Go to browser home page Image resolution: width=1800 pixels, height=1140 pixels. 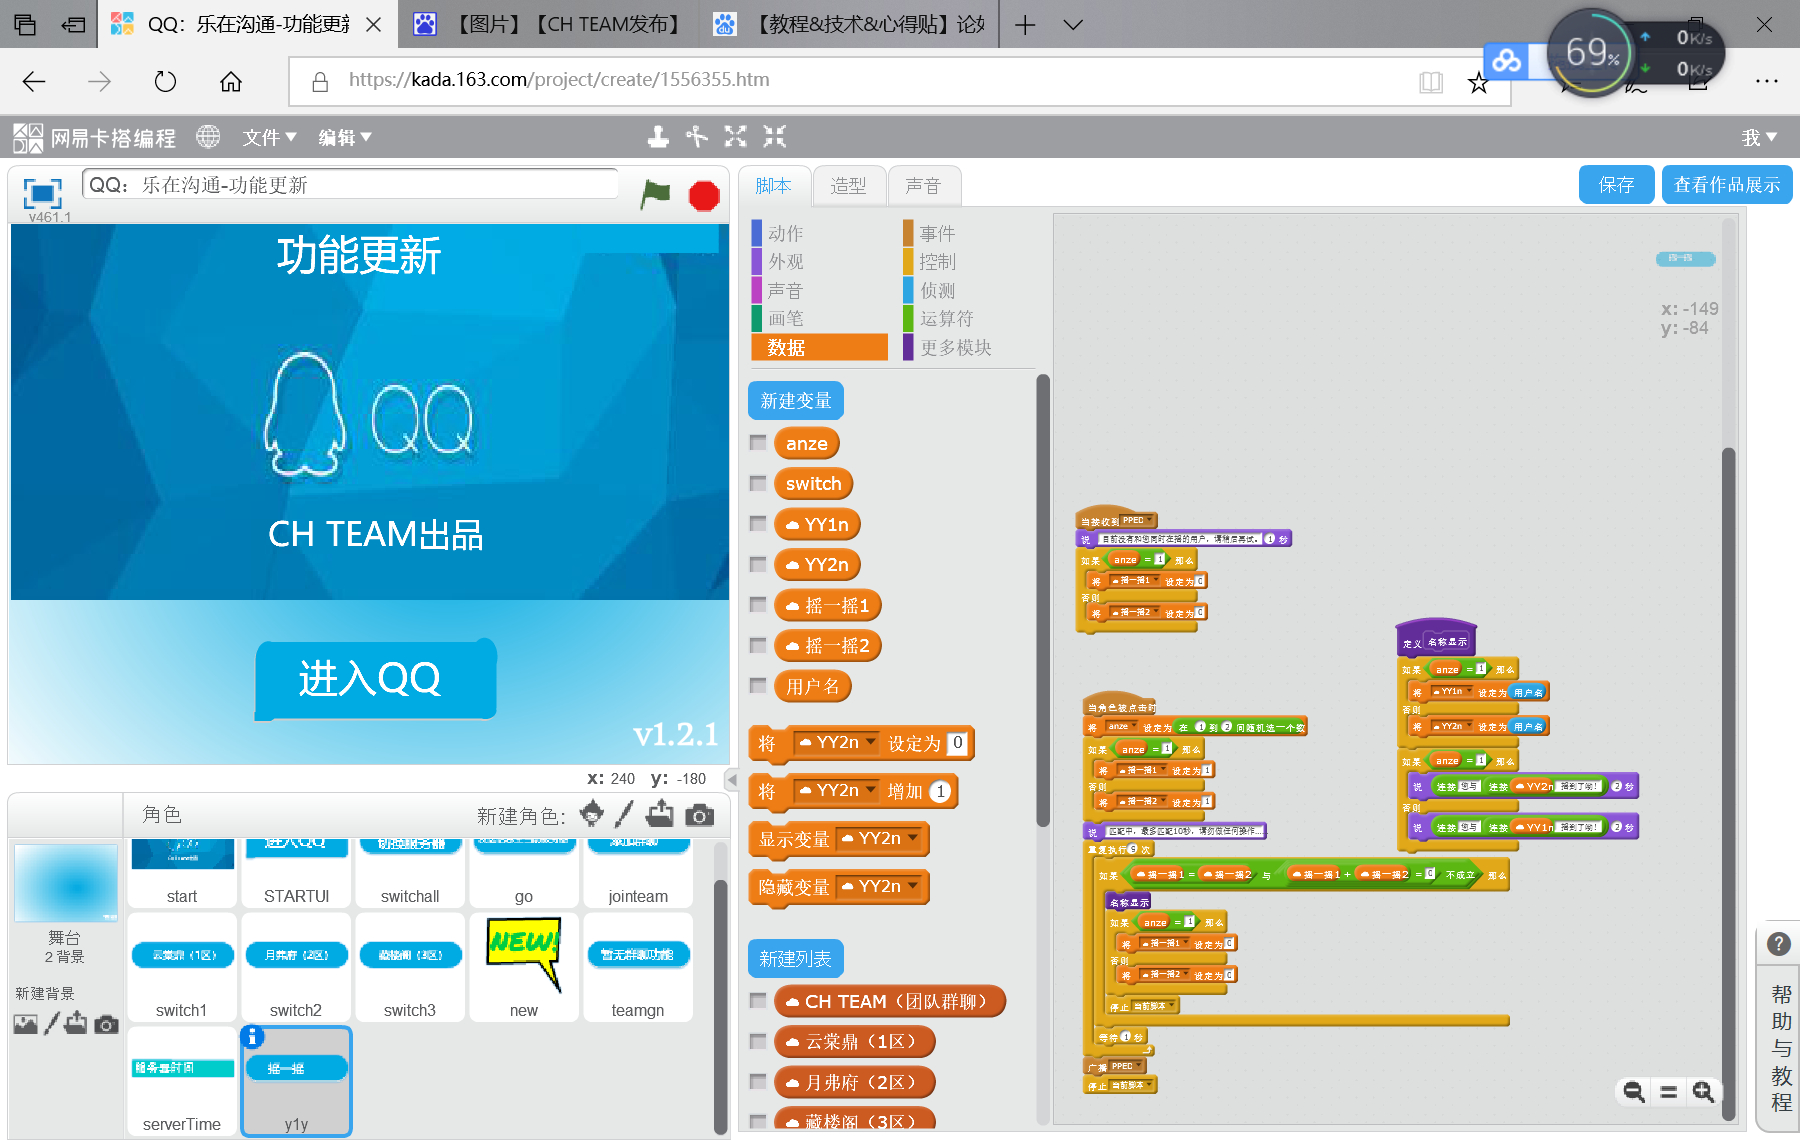(231, 81)
